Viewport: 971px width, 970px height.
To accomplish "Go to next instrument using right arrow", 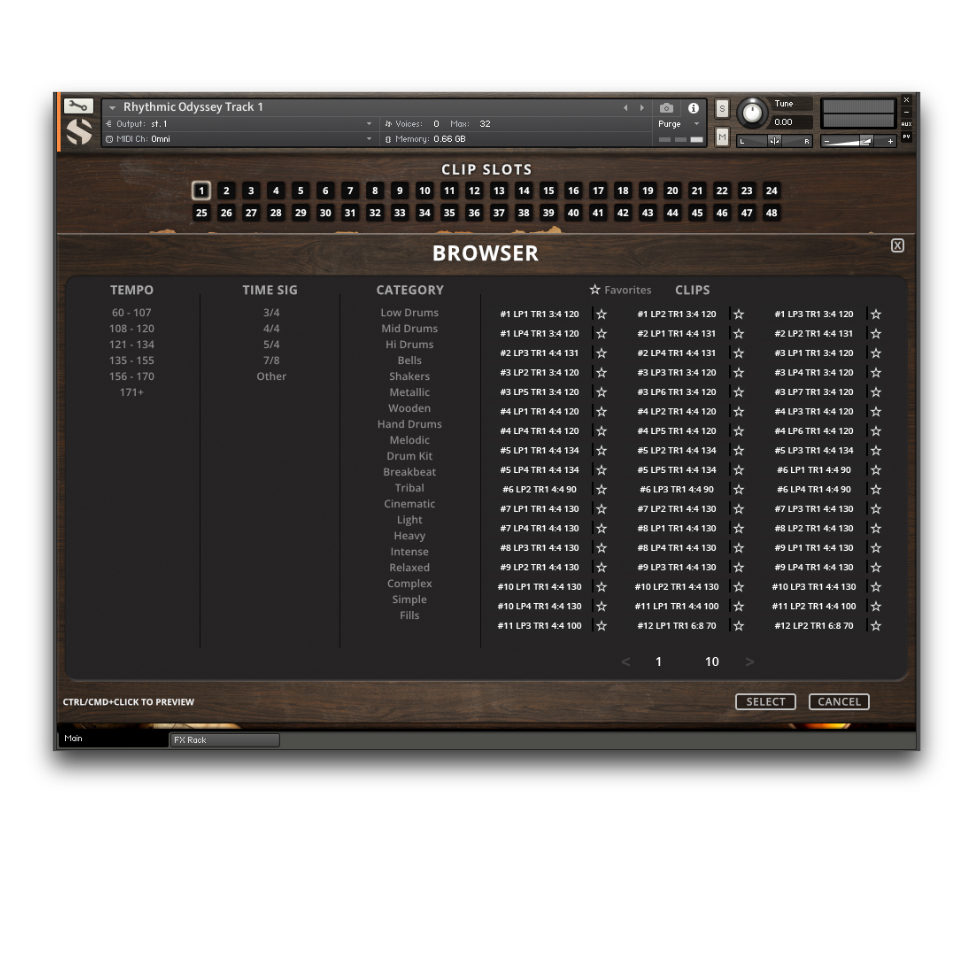I will point(641,108).
